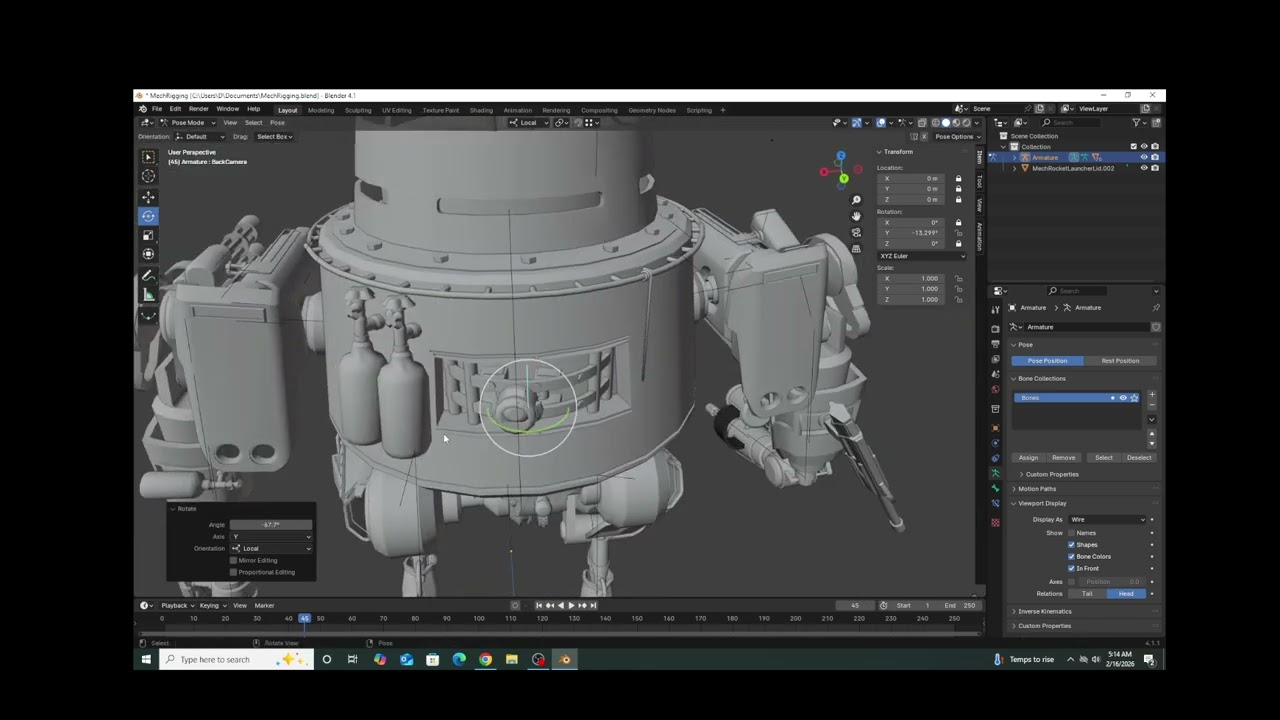Click the Assign bone collection button
This screenshot has height=720, width=1280.
pos(1028,457)
